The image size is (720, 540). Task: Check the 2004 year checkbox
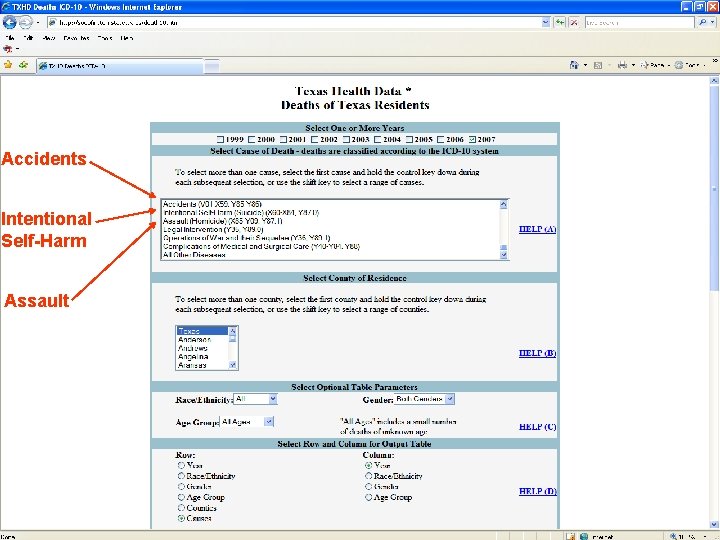click(377, 139)
